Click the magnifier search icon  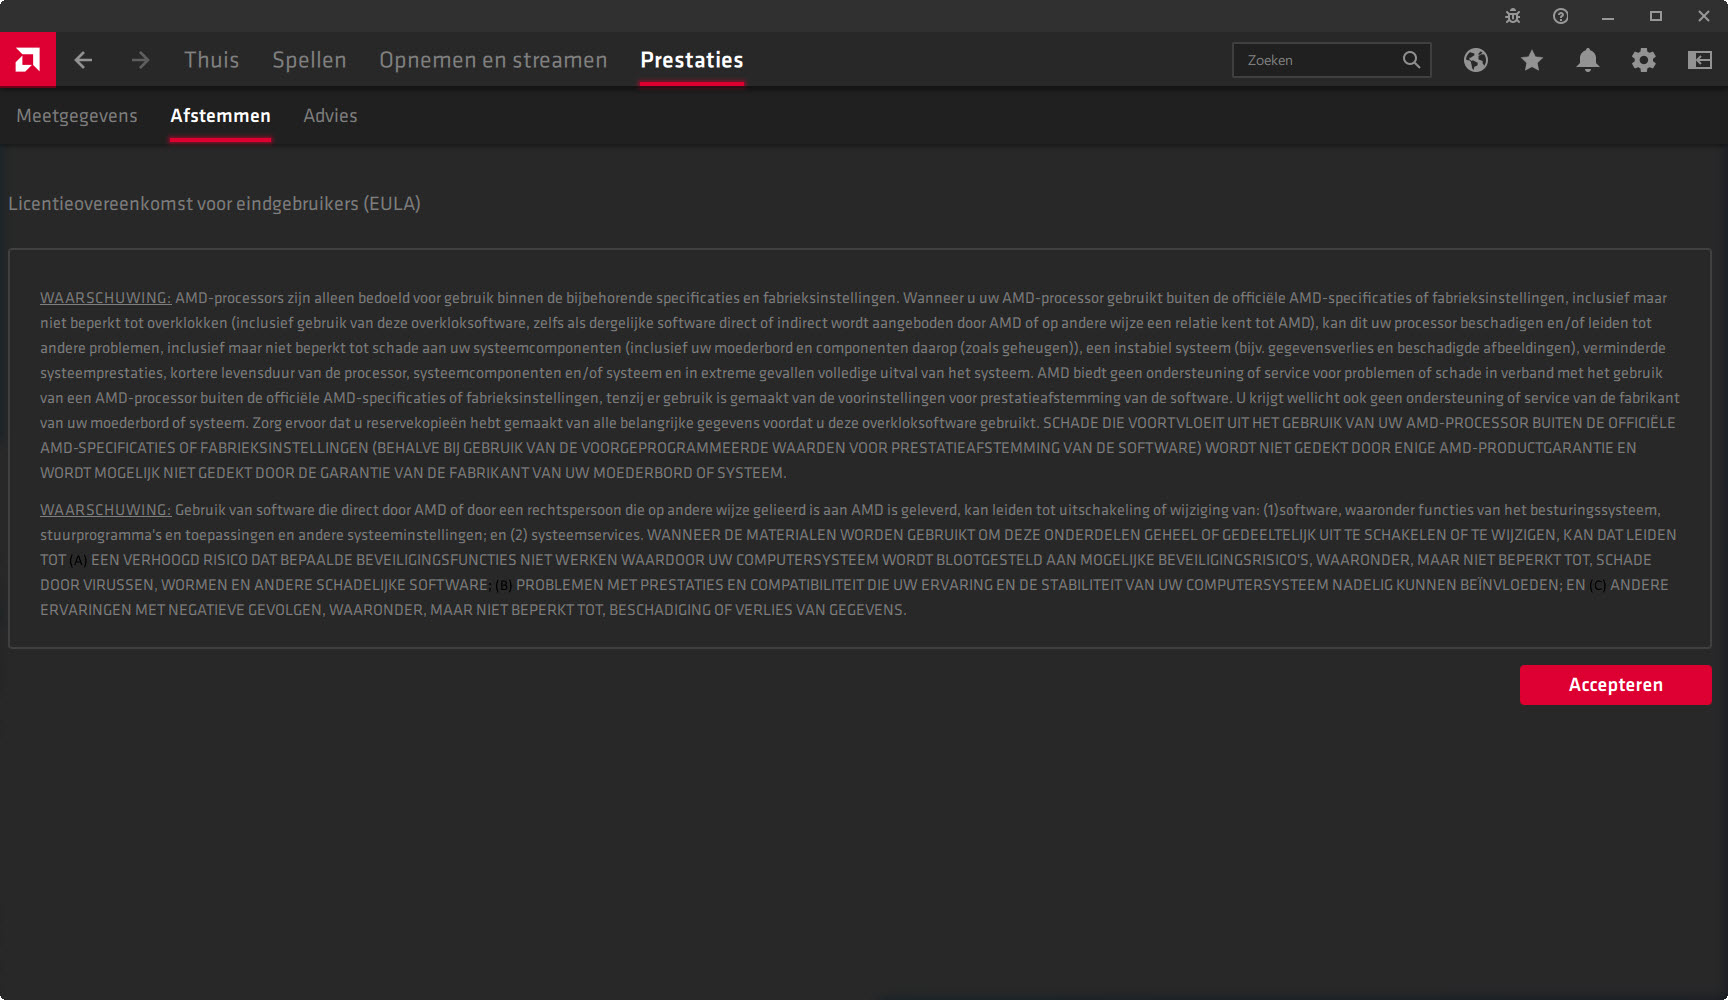point(1411,60)
